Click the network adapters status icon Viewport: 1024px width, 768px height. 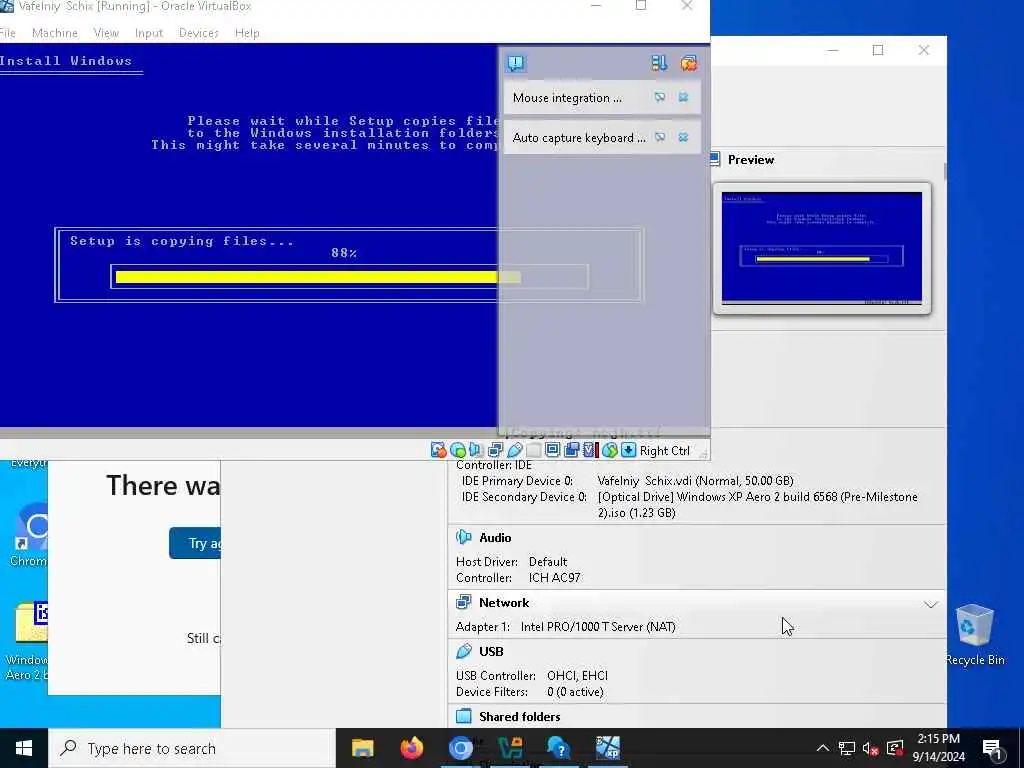coord(495,450)
